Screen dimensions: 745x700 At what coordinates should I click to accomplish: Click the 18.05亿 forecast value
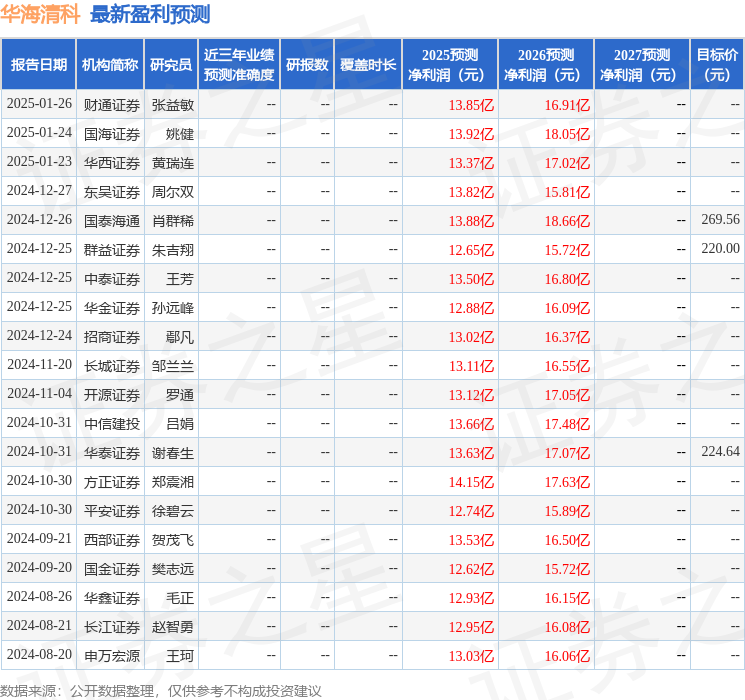tap(567, 134)
